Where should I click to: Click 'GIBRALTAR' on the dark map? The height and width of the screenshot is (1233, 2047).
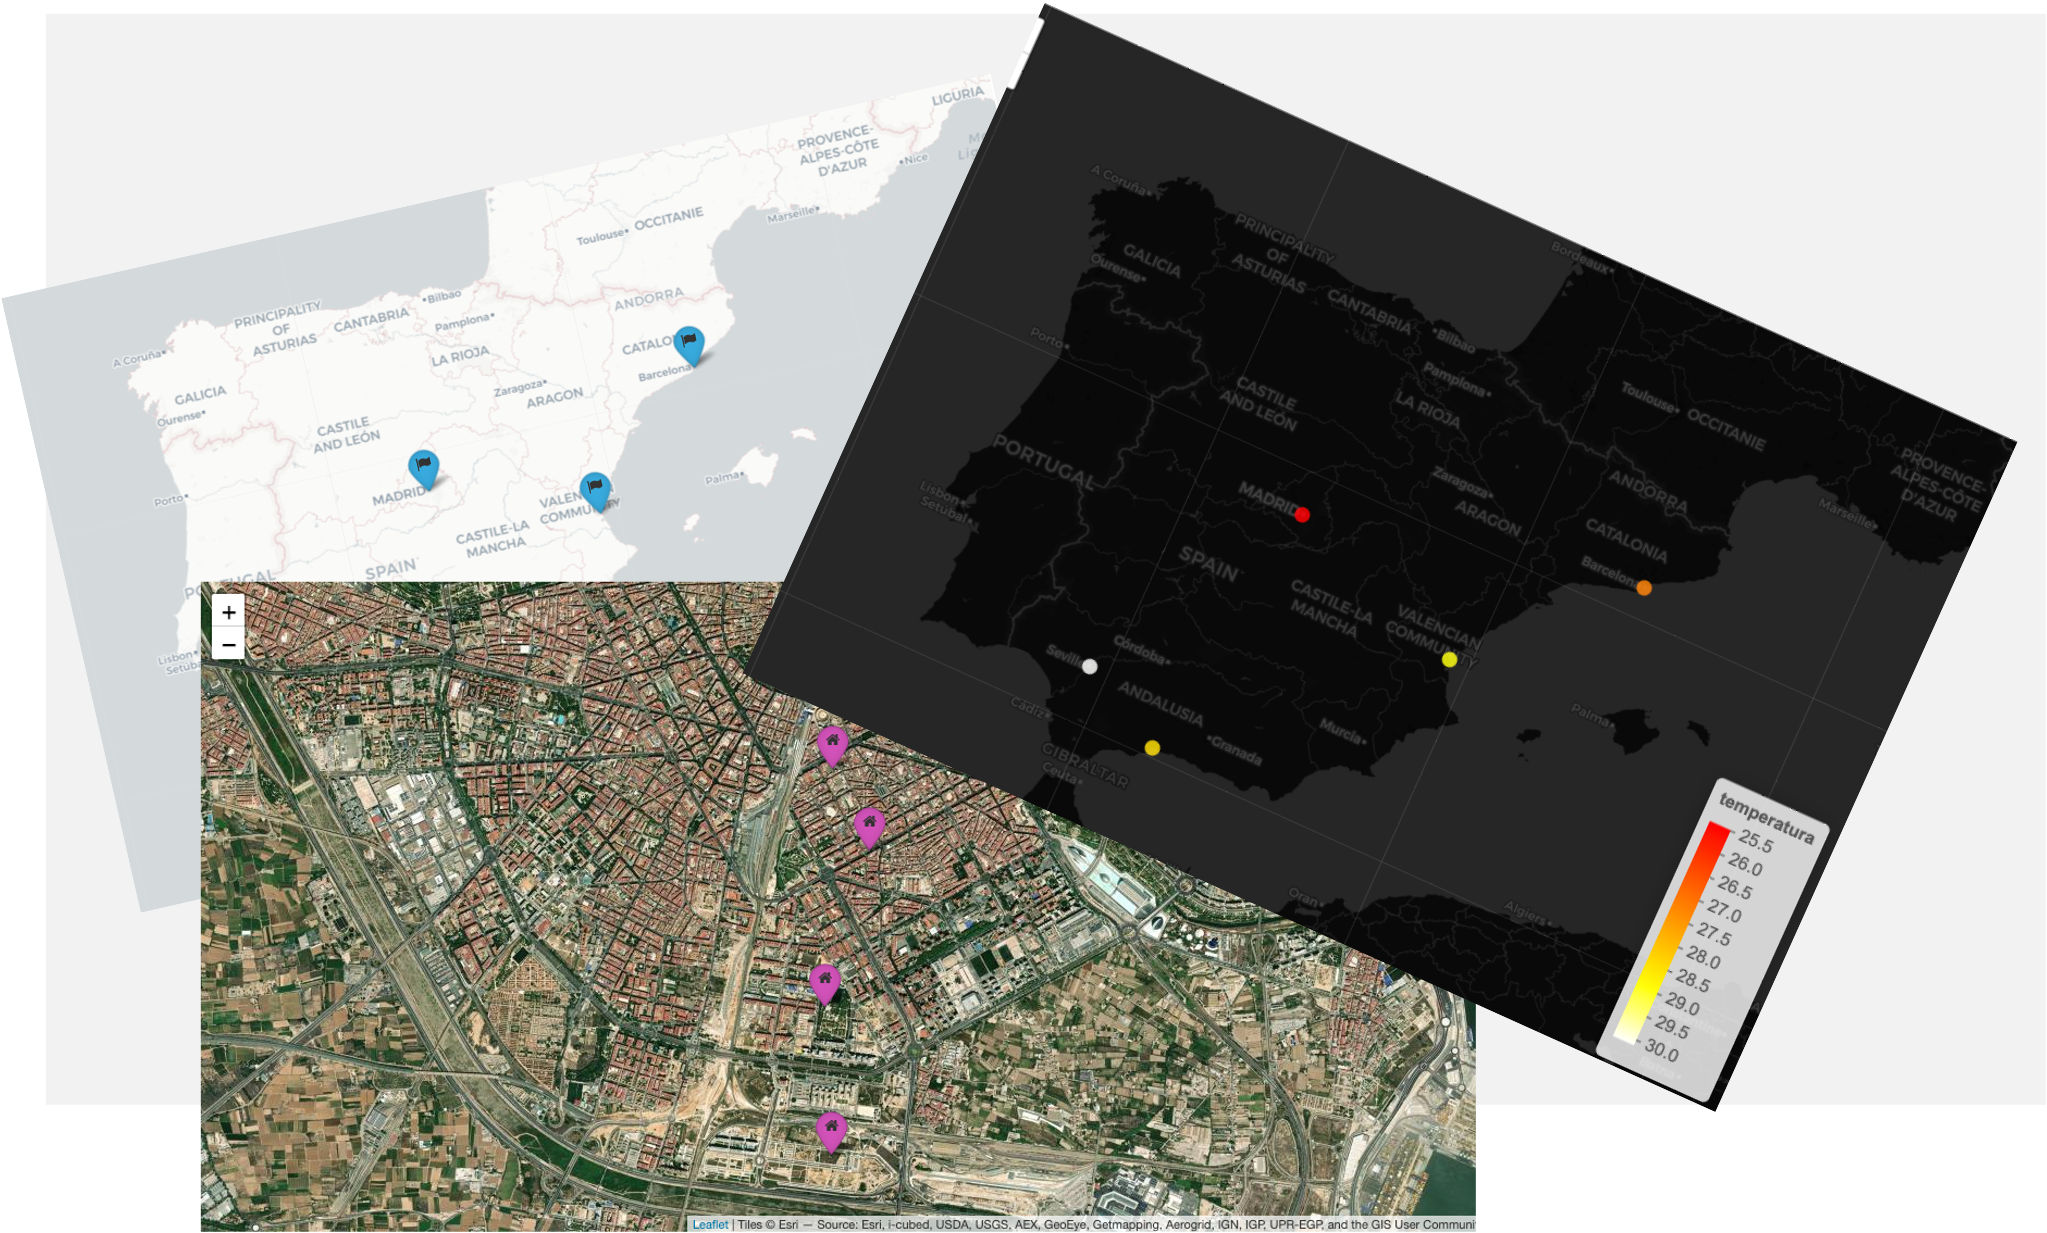pos(1085,764)
